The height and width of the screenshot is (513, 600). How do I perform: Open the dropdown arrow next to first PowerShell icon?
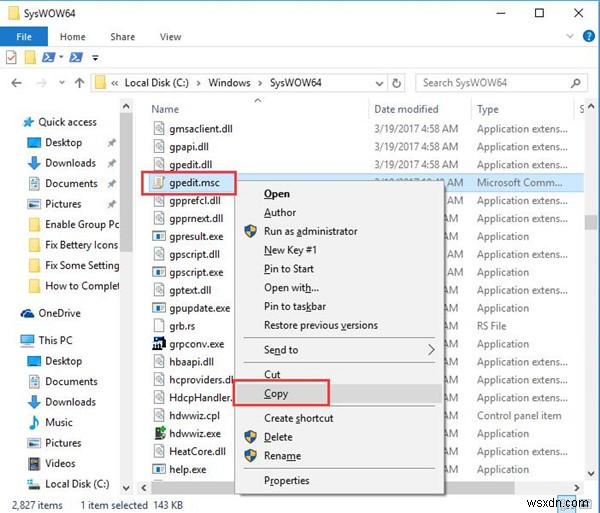61,57
